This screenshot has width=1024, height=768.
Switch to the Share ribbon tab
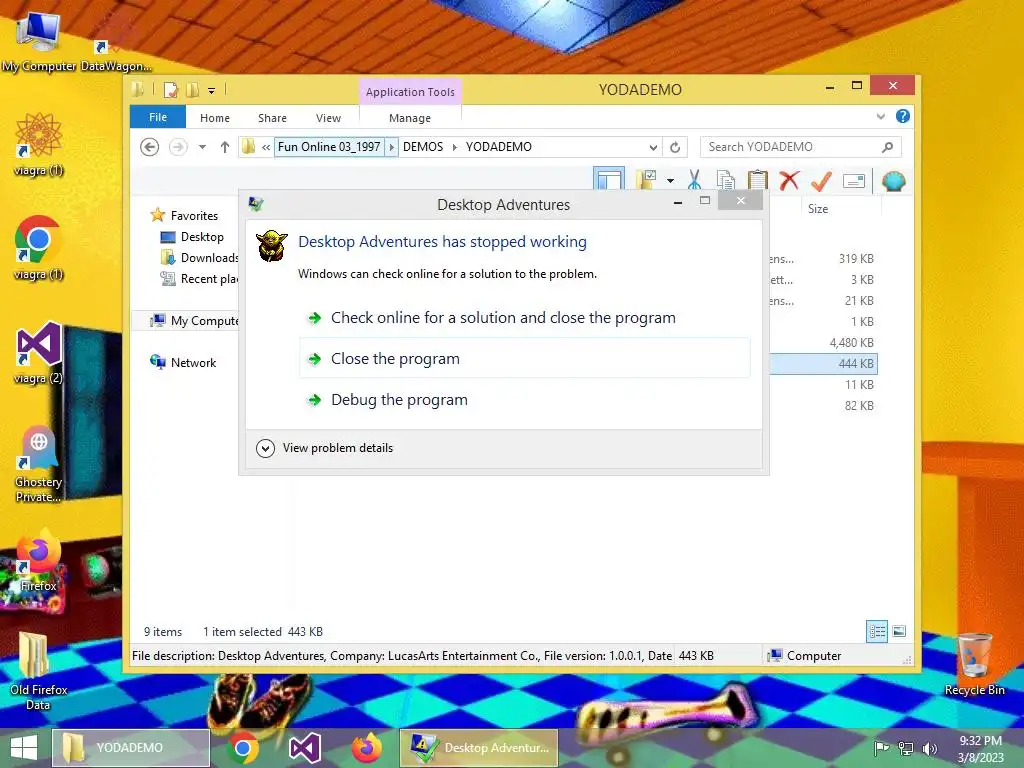point(272,118)
